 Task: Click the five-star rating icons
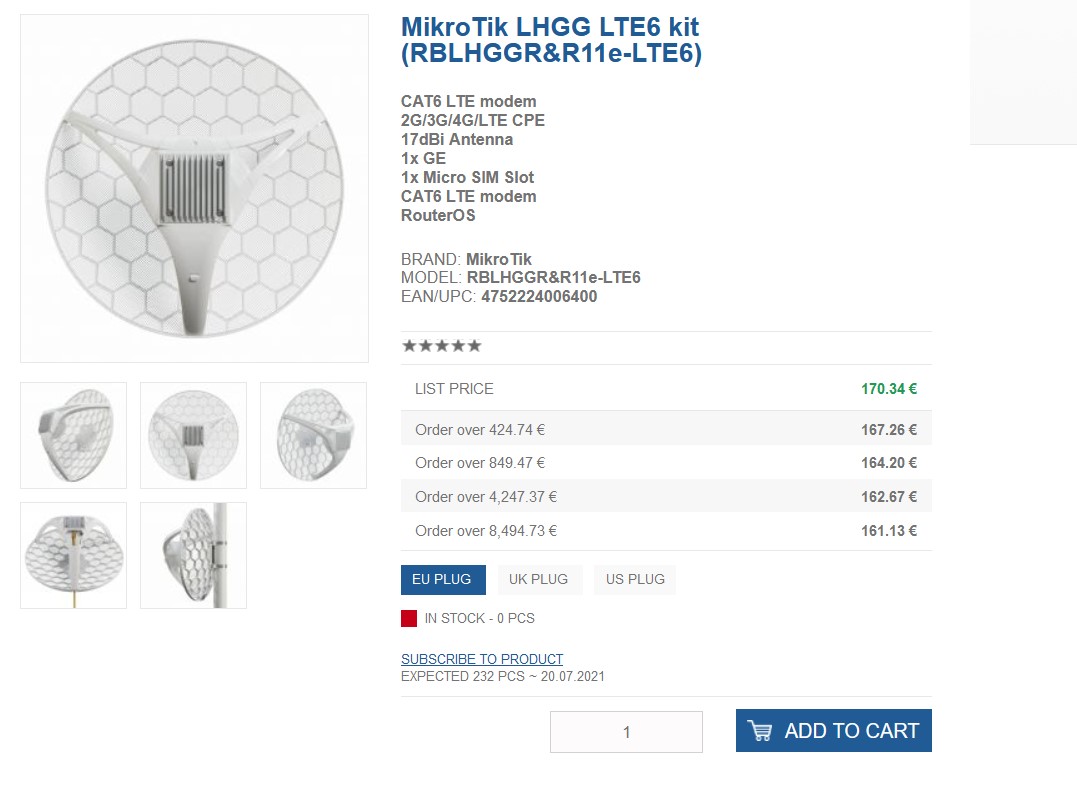pyautogui.click(x=441, y=346)
